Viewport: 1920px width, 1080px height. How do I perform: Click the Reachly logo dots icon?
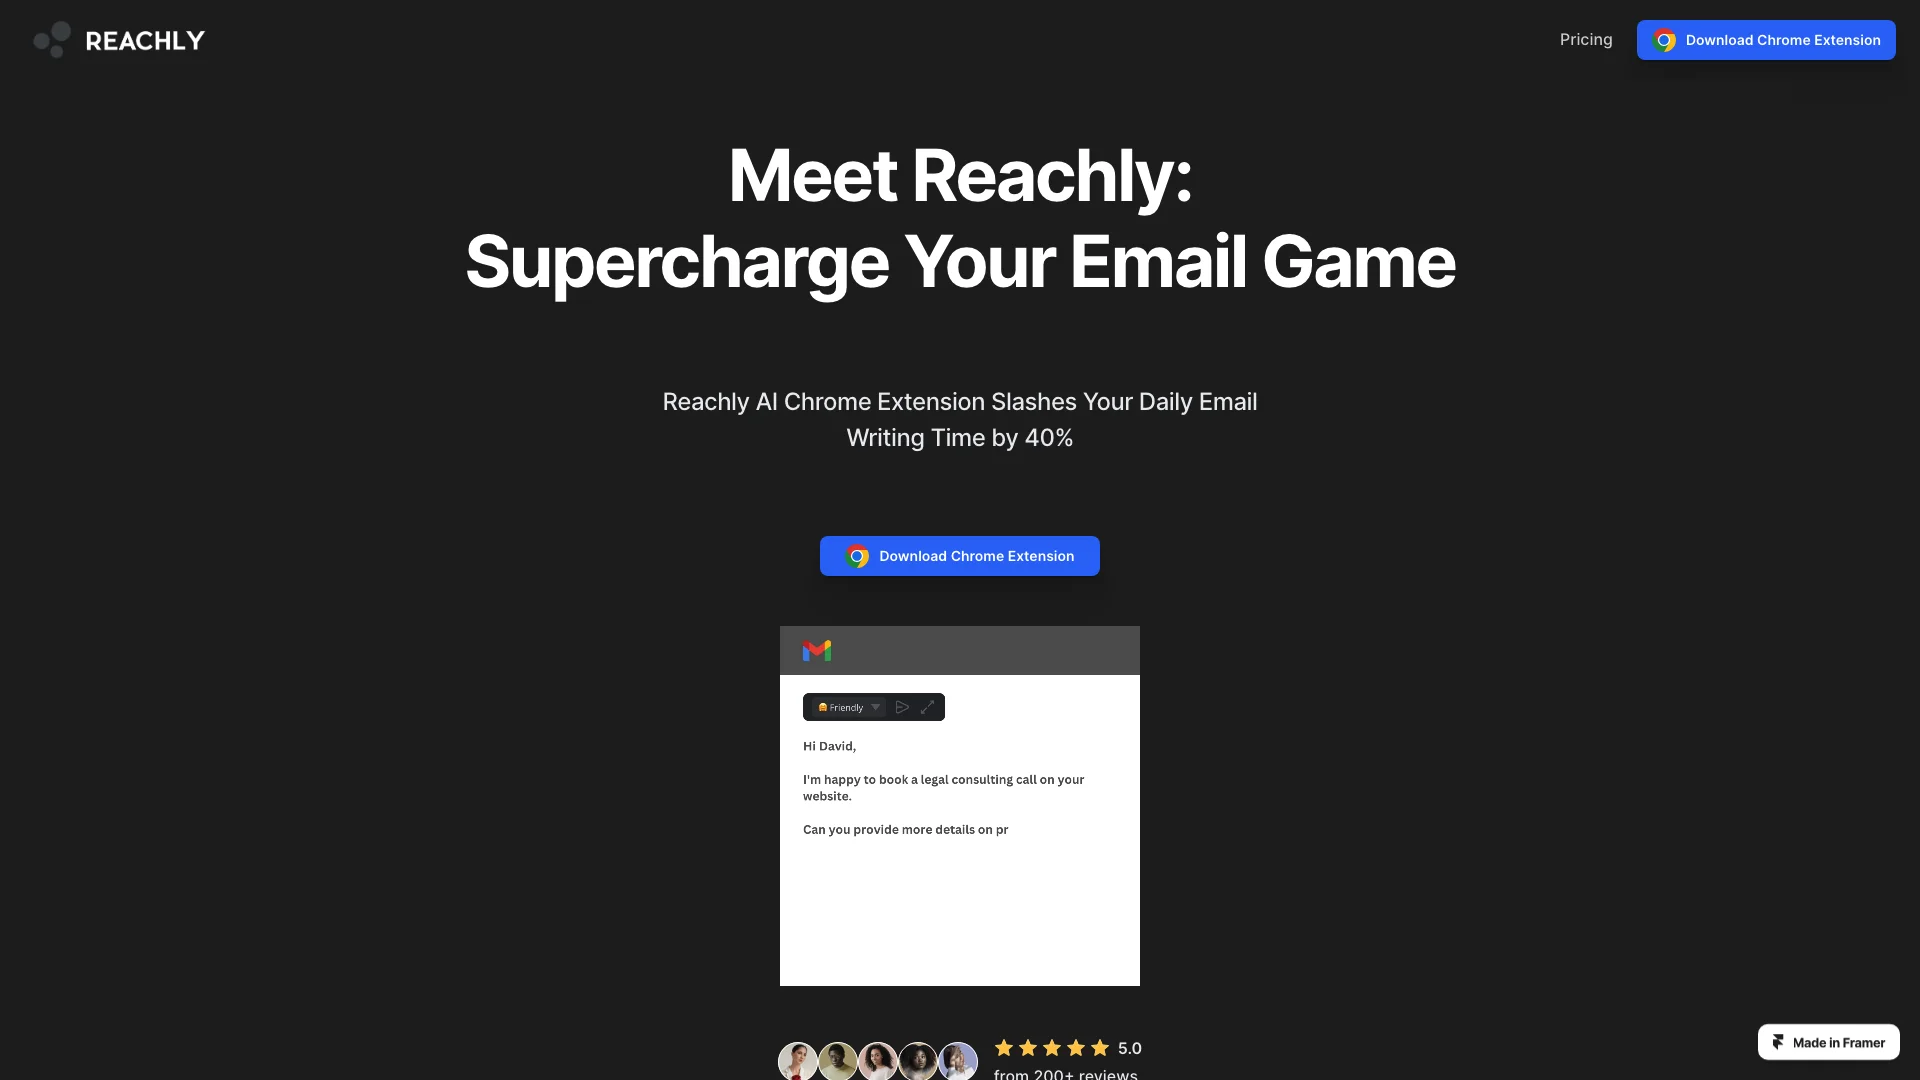[x=50, y=38]
